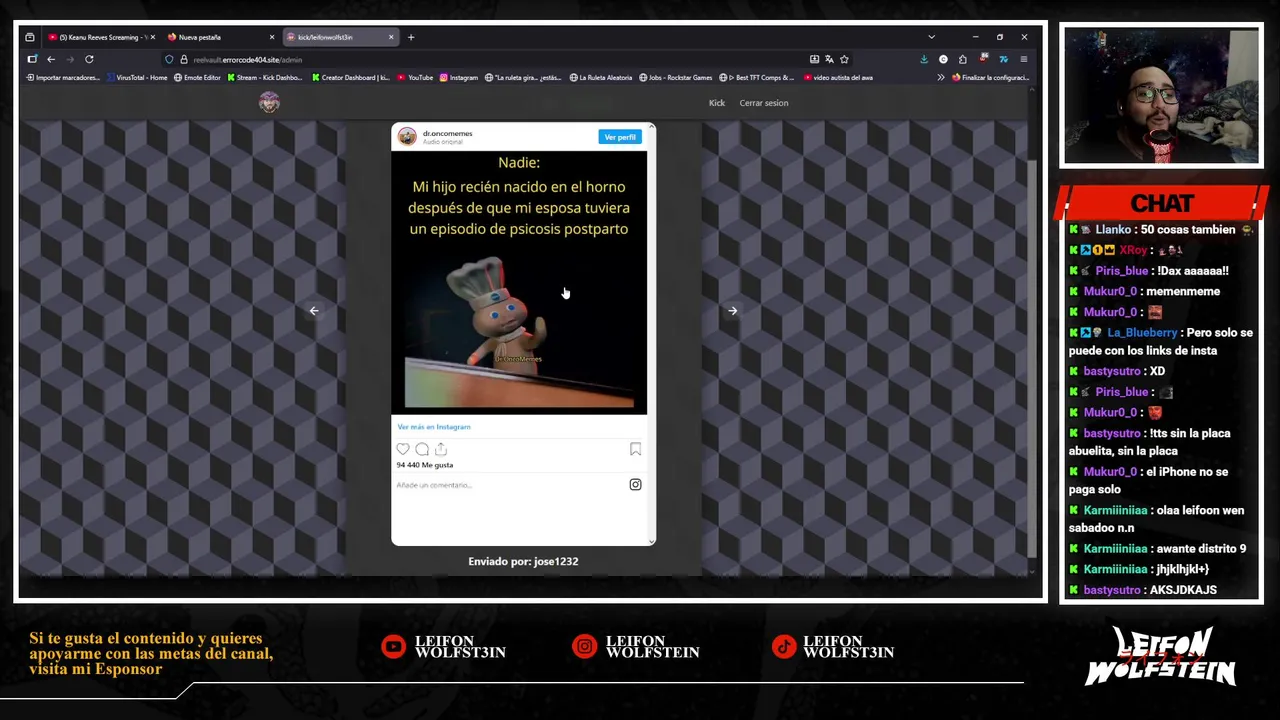
Task: Go to next reel with right arrow
Action: pos(732,311)
